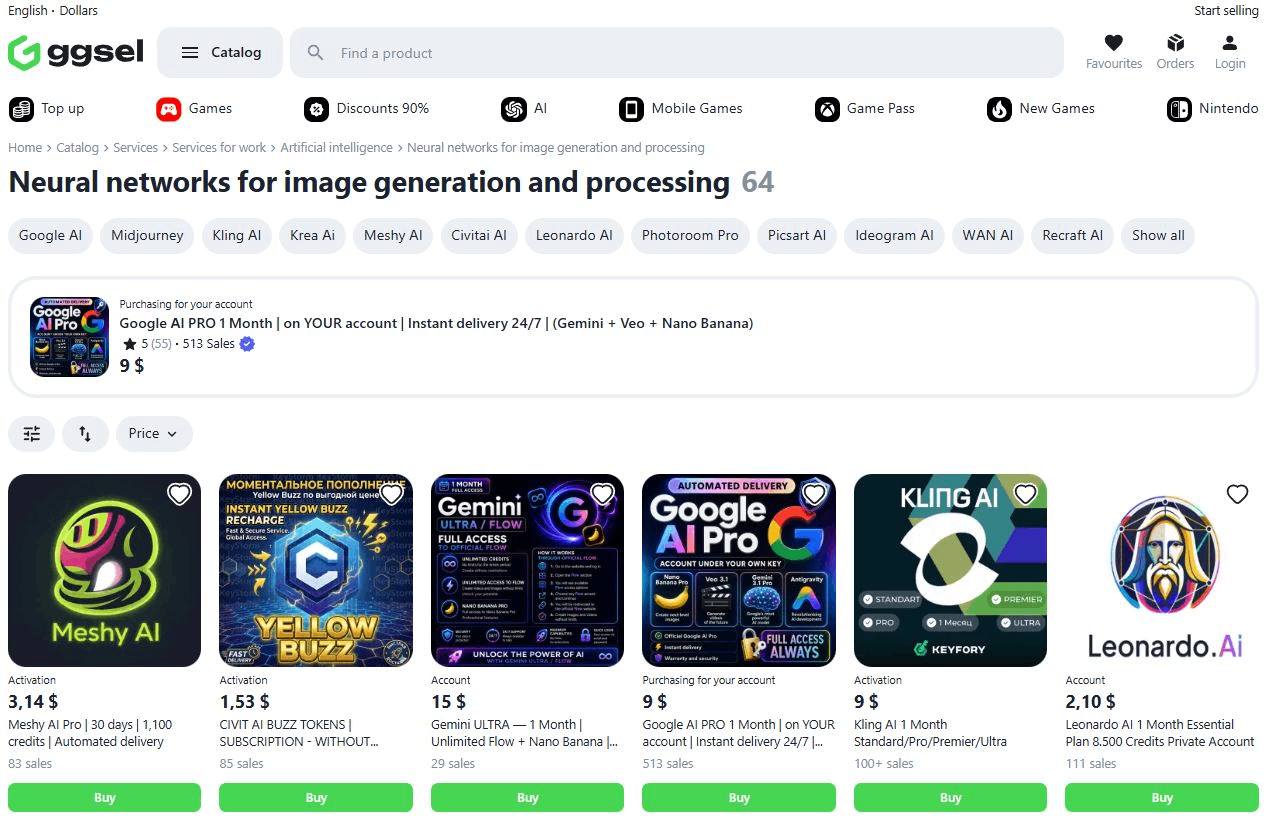Open the Favourites heart icon
This screenshot has width=1275, height=822.
(1113, 43)
